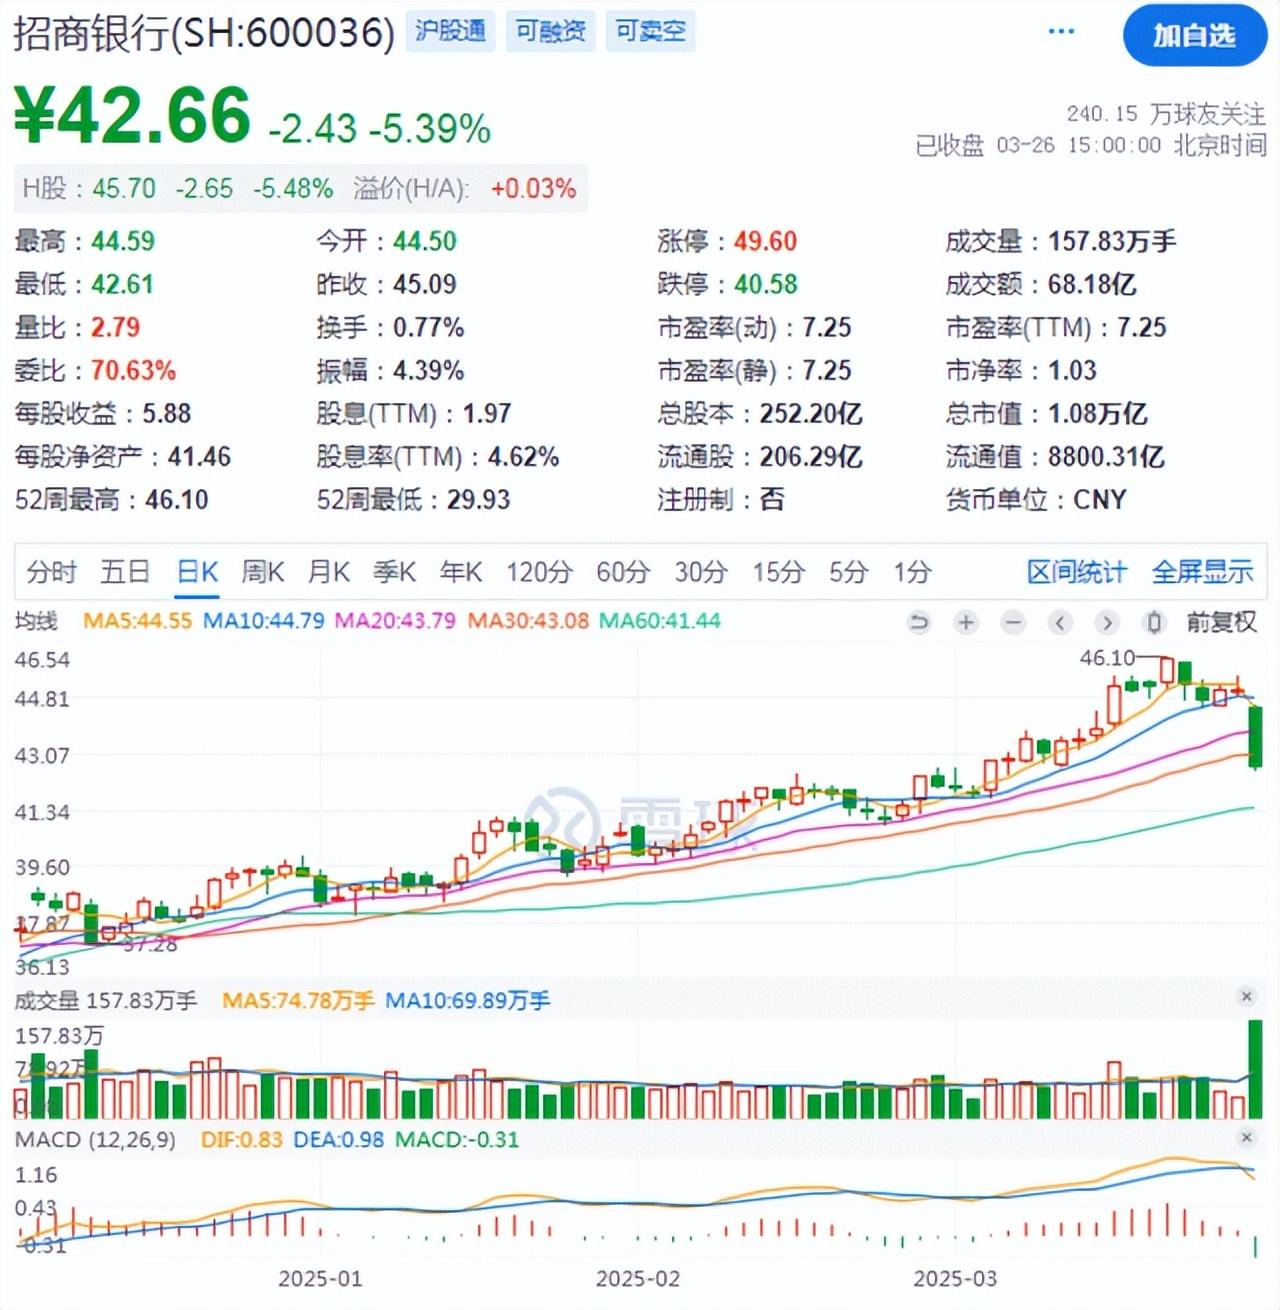
Task: Click the 跌停 value 40.58
Action: tap(766, 284)
